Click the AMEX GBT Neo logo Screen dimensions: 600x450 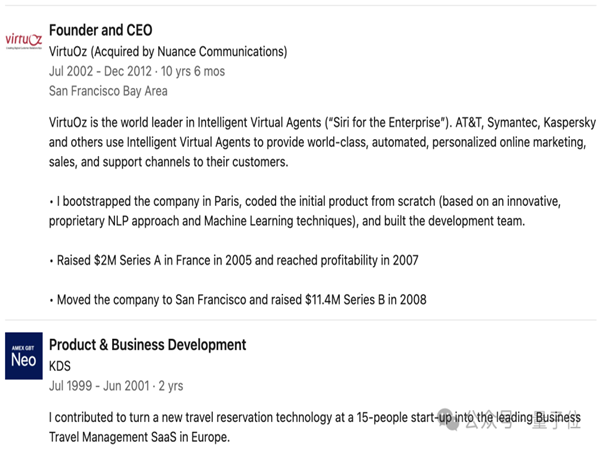pos(24,356)
